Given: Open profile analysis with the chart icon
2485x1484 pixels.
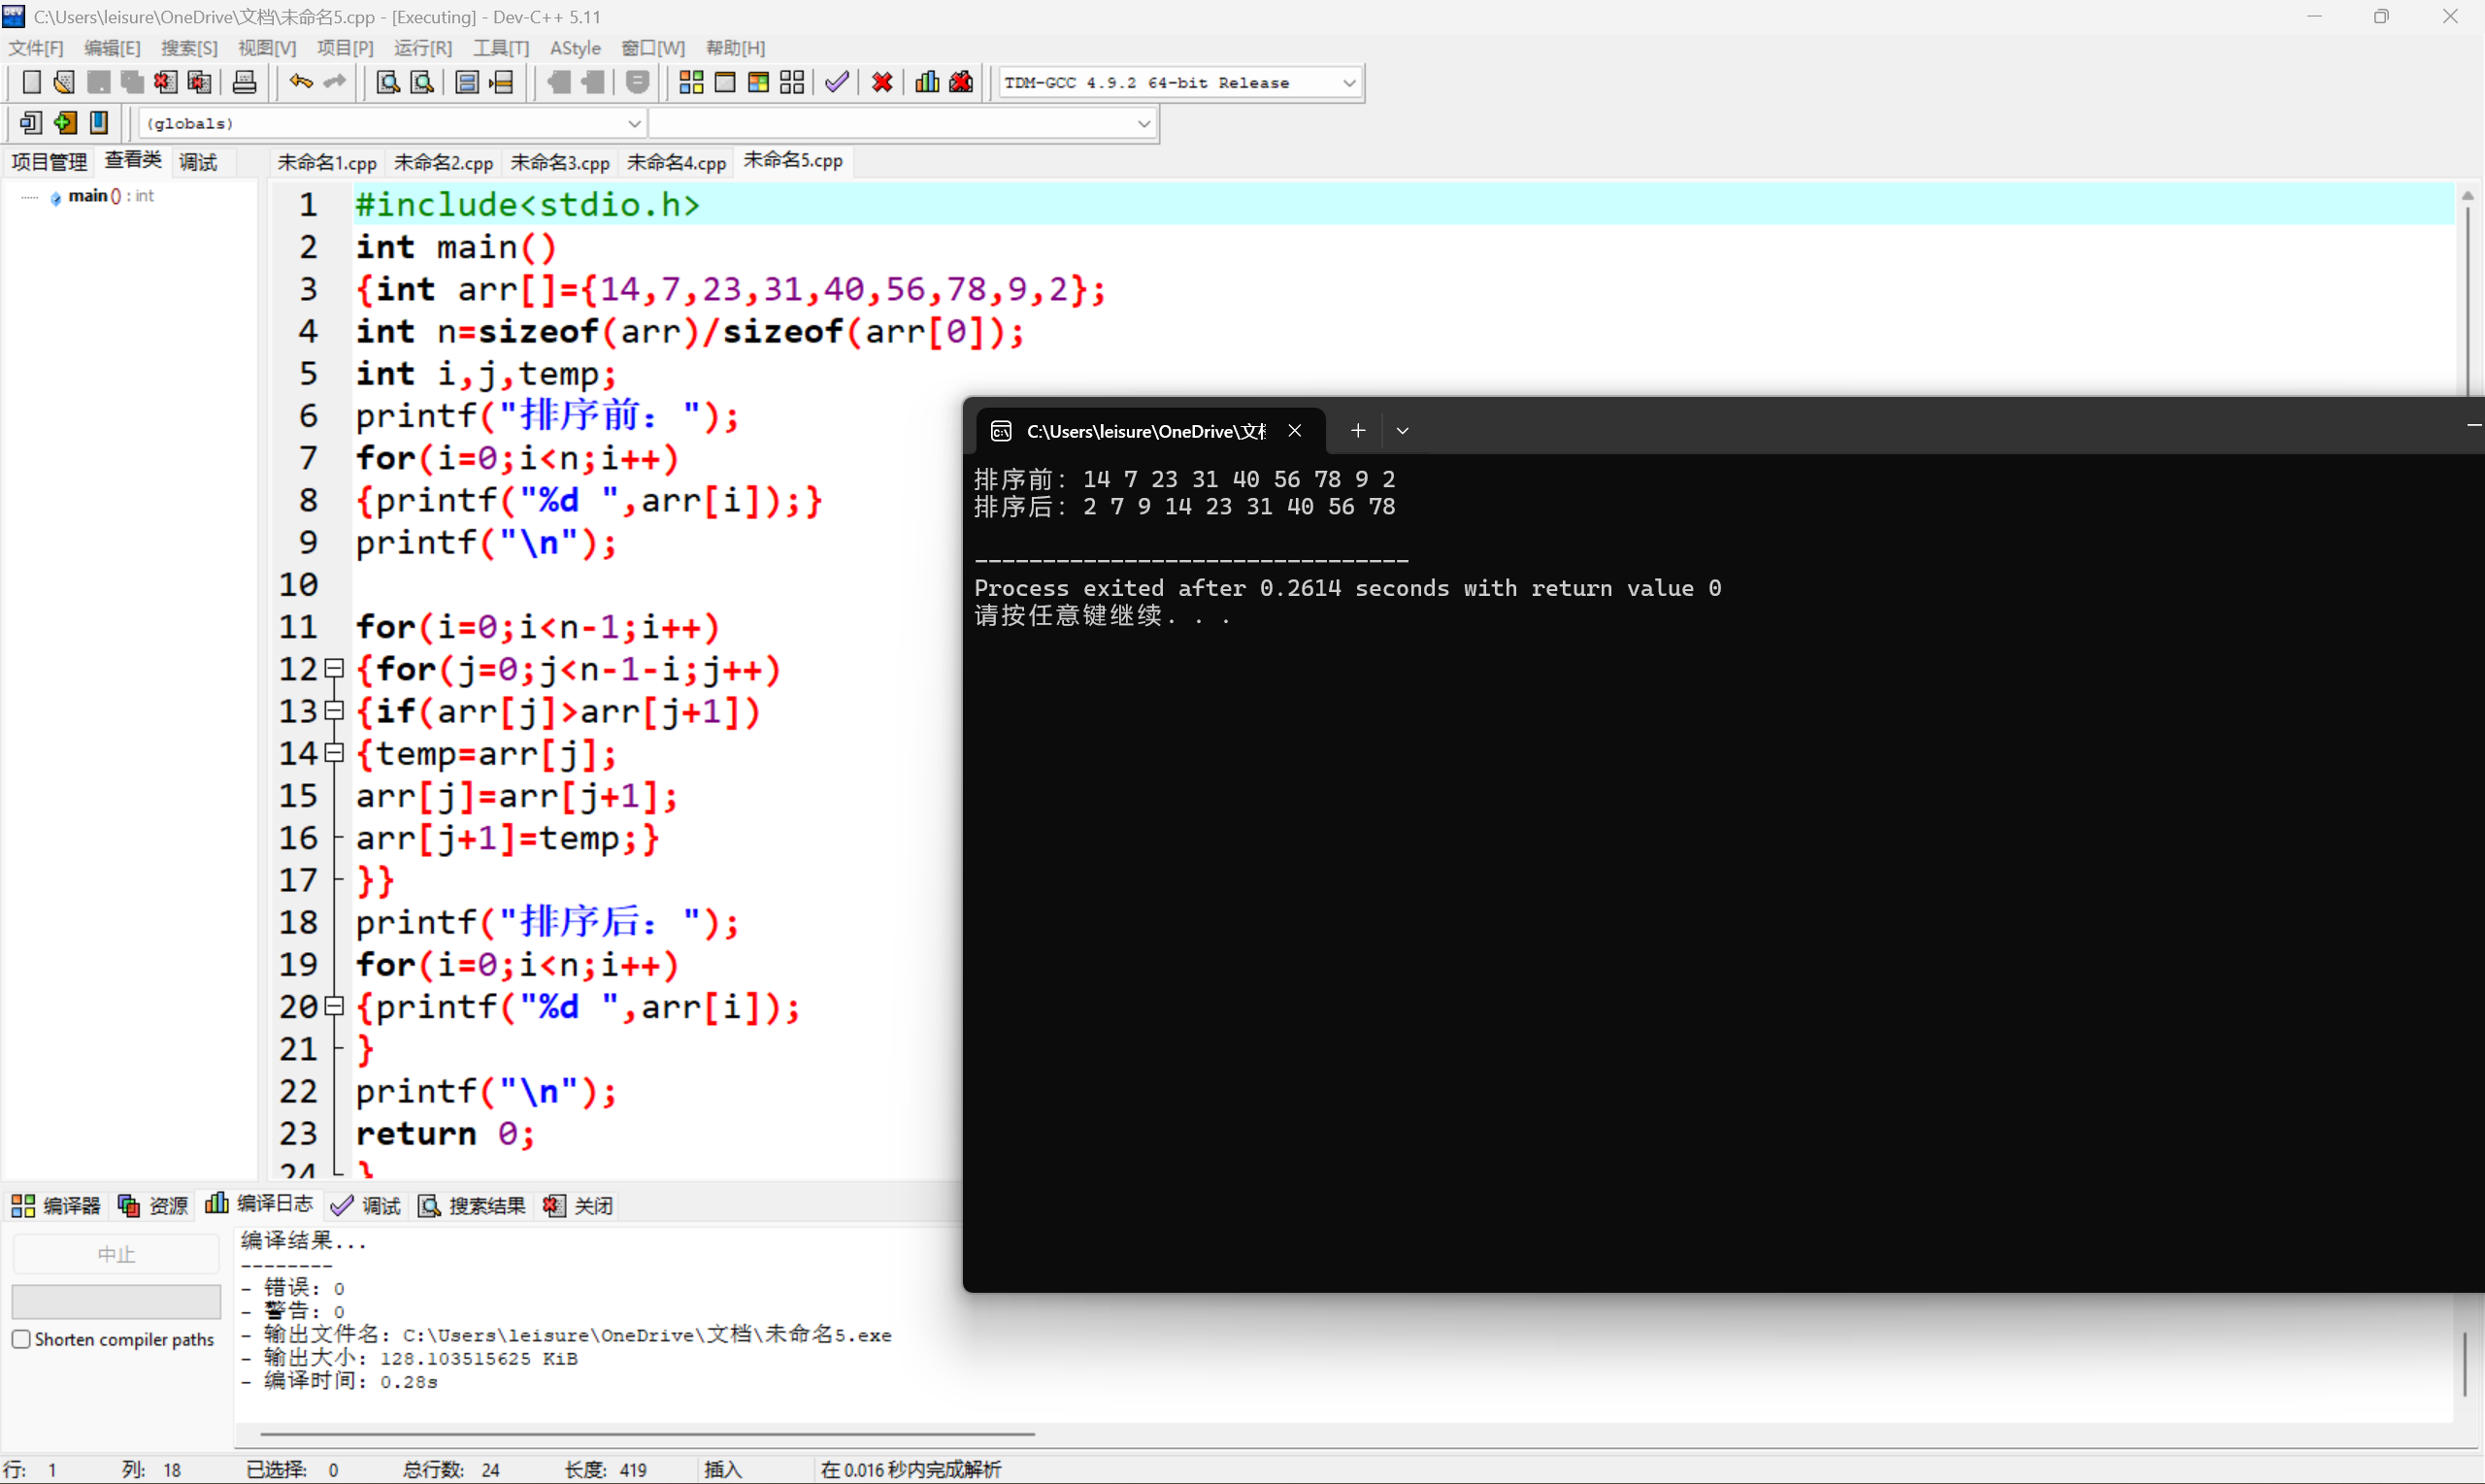Looking at the screenshot, I should point(925,82).
